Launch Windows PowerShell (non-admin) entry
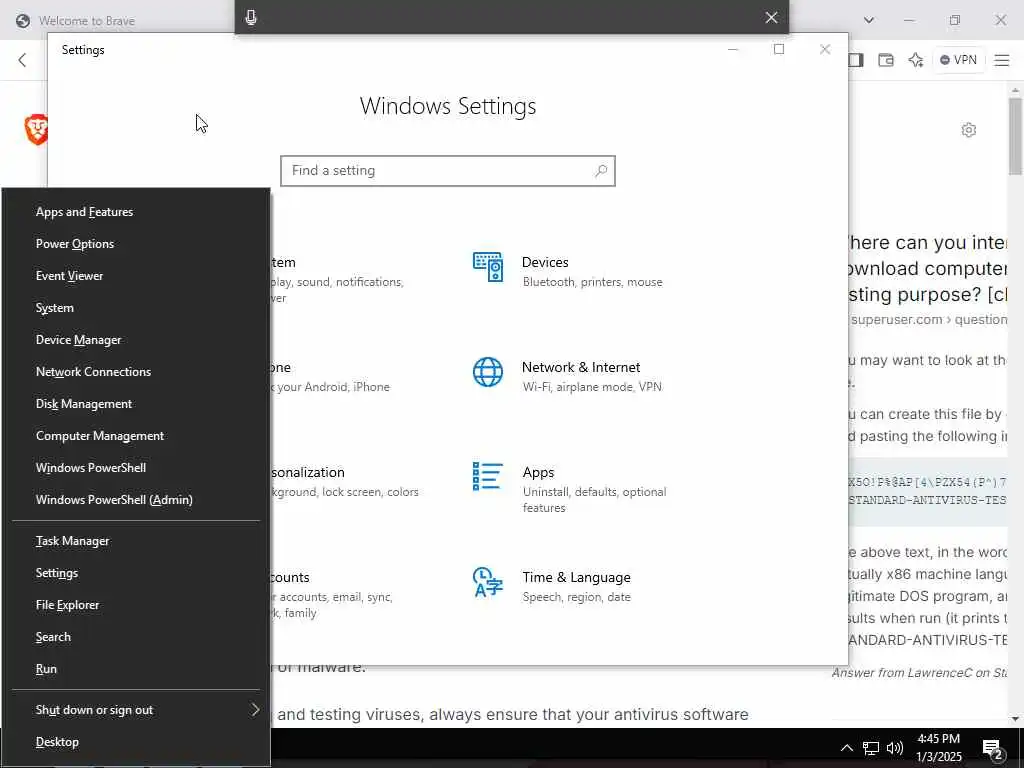Screen dimensions: 1024x768 click(136, 468)
